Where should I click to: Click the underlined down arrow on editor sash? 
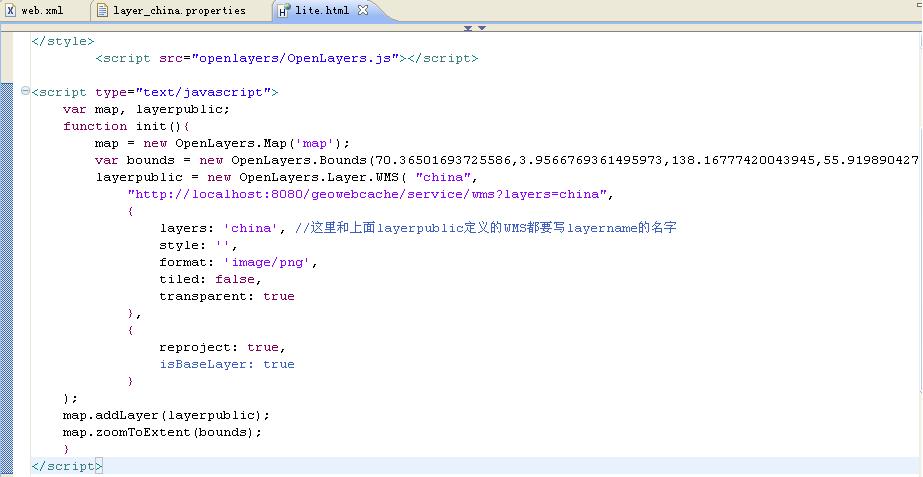pos(468,28)
